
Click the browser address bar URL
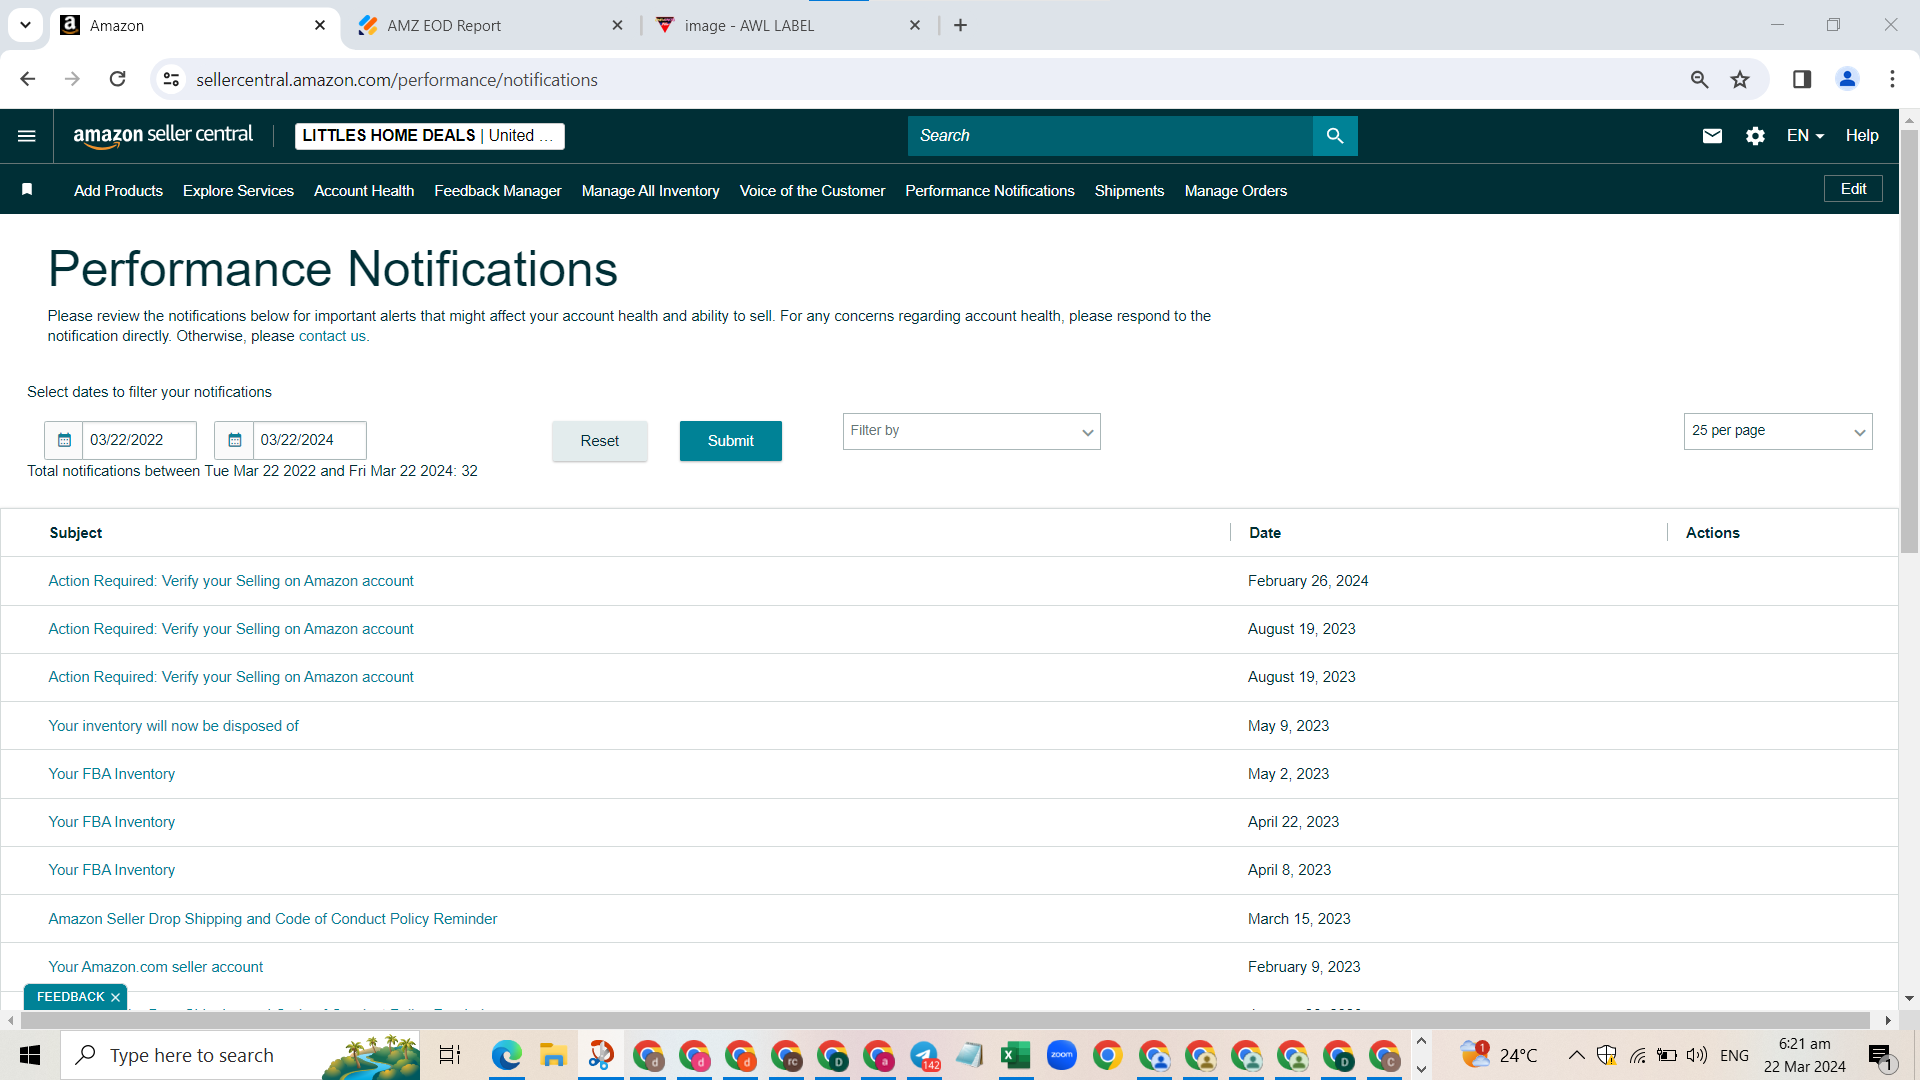point(397,80)
